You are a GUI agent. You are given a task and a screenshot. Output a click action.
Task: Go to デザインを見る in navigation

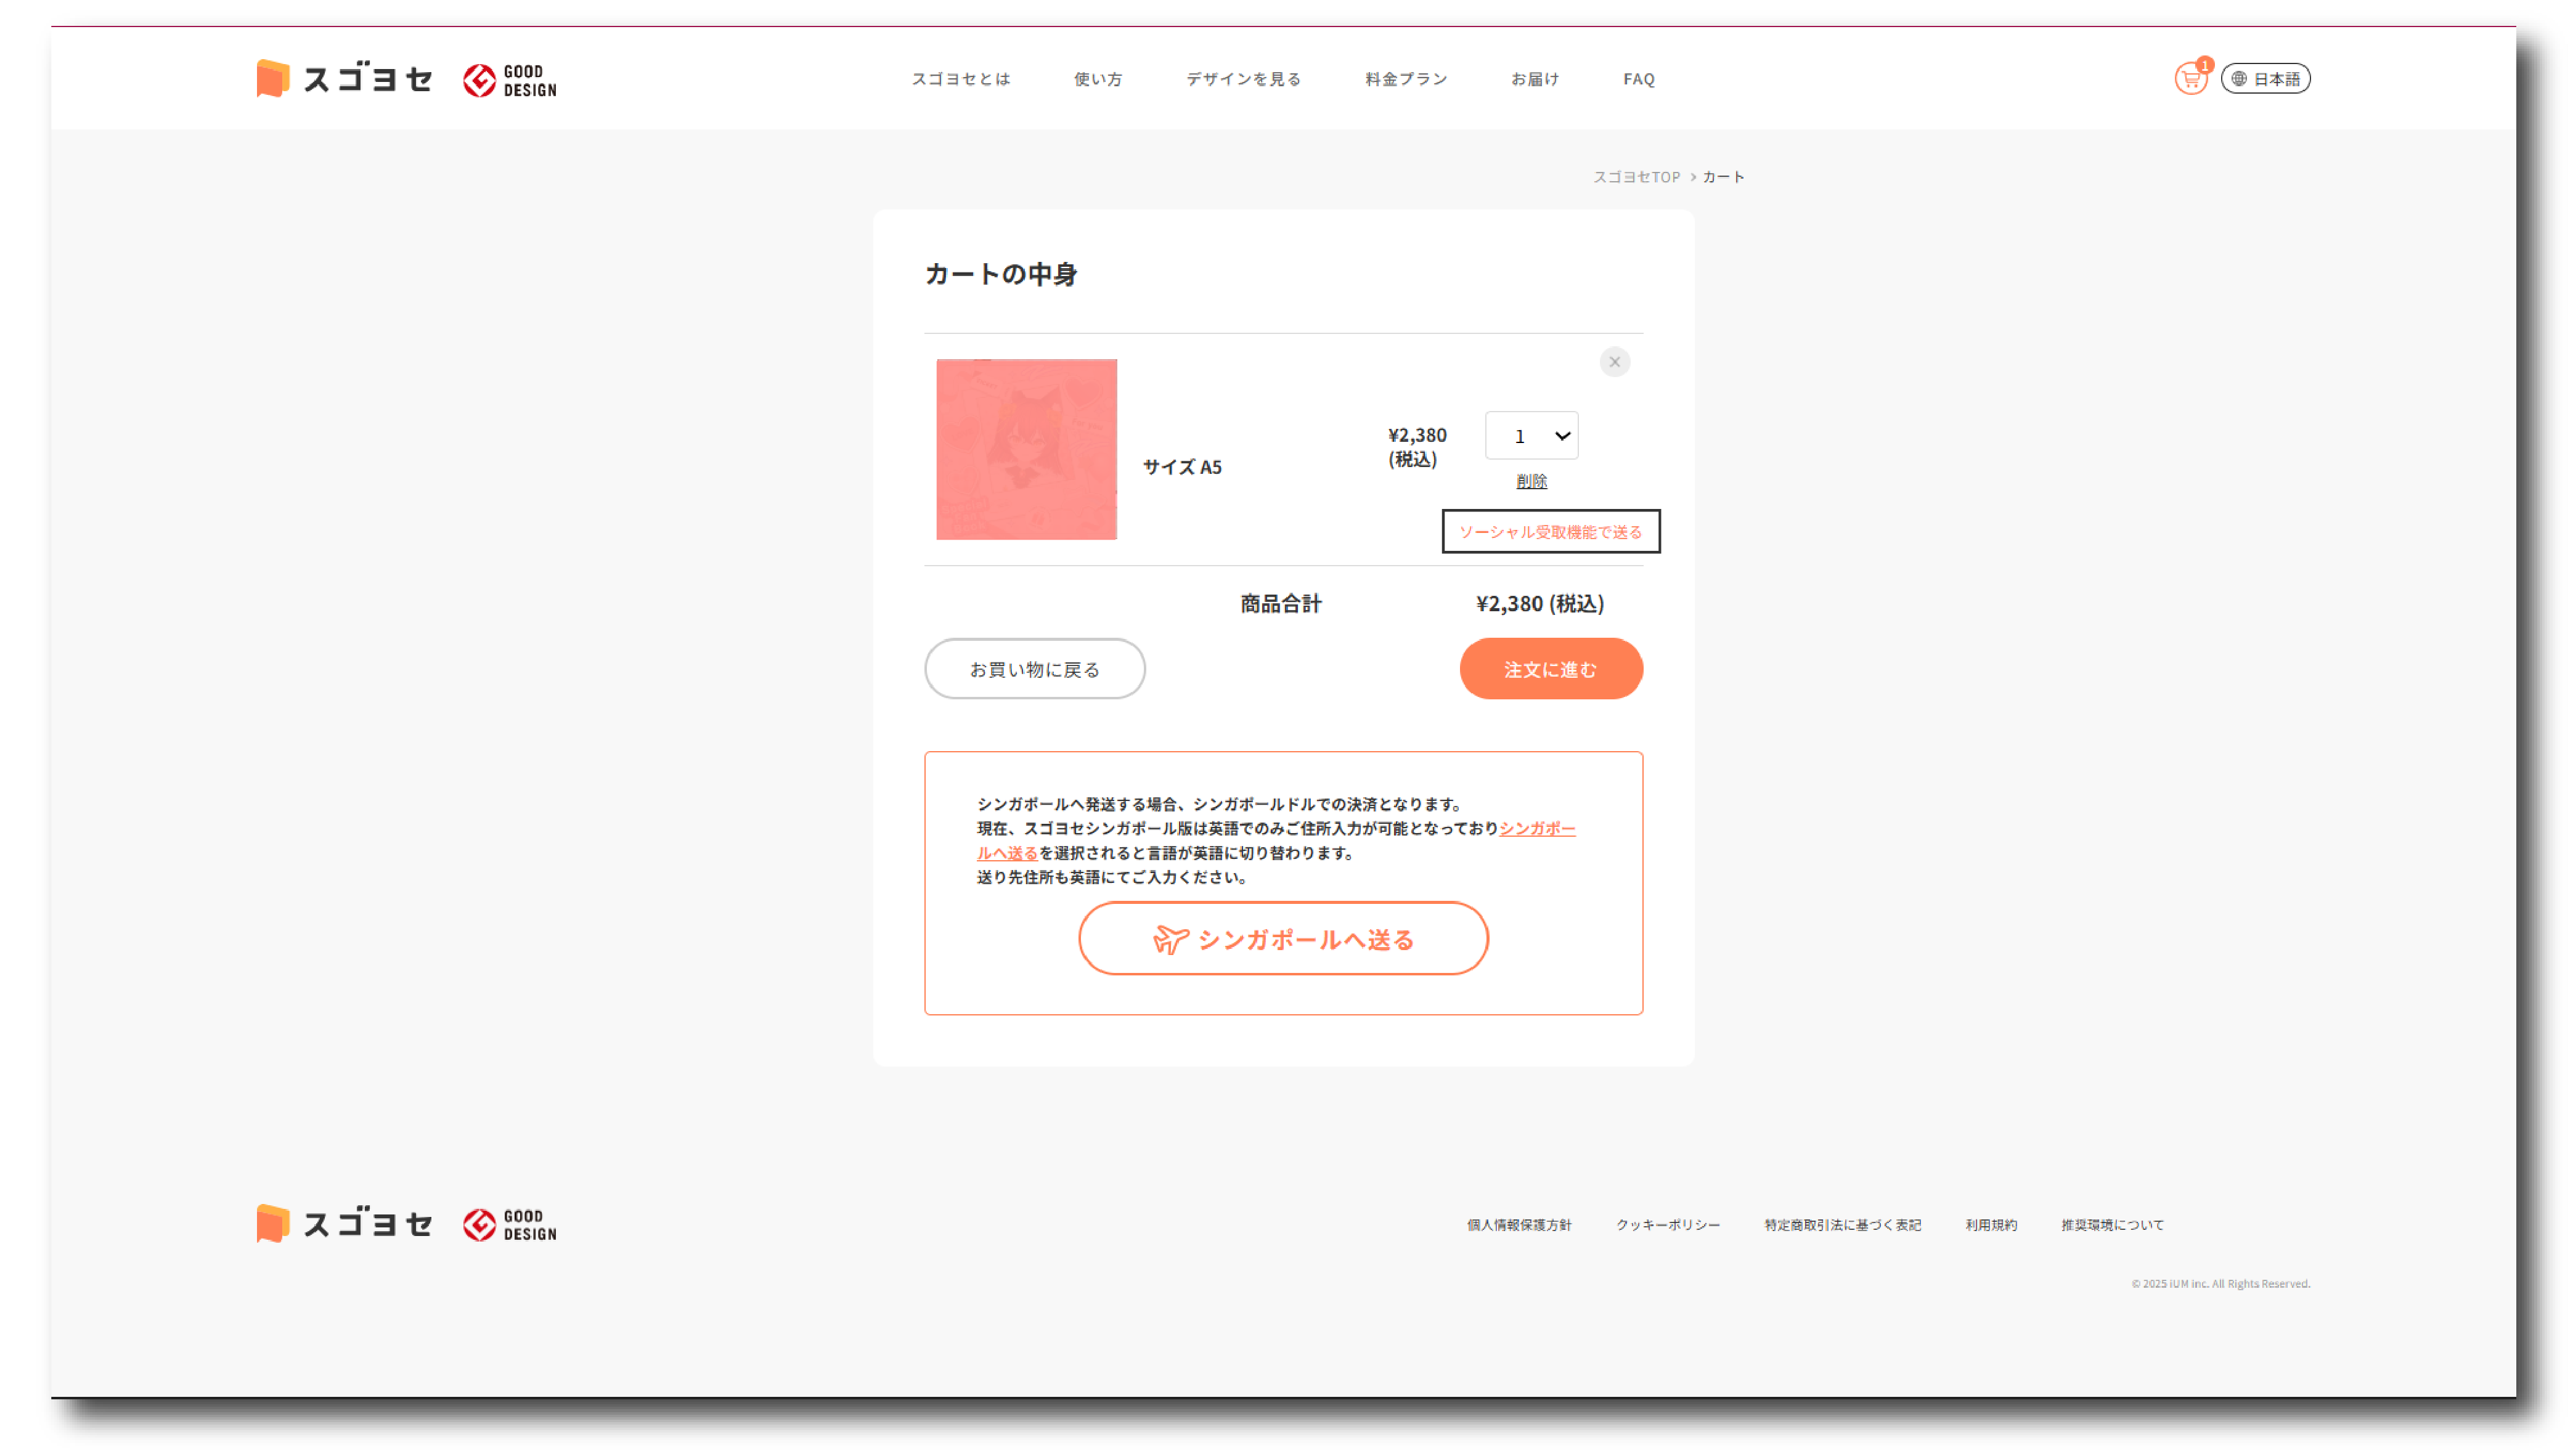1243,79
